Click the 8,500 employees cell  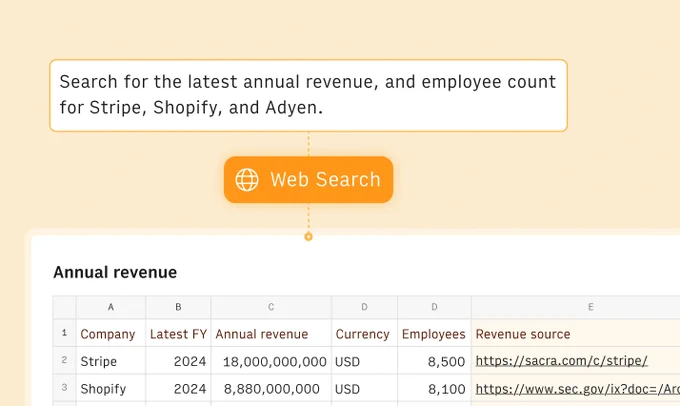pos(434,361)
